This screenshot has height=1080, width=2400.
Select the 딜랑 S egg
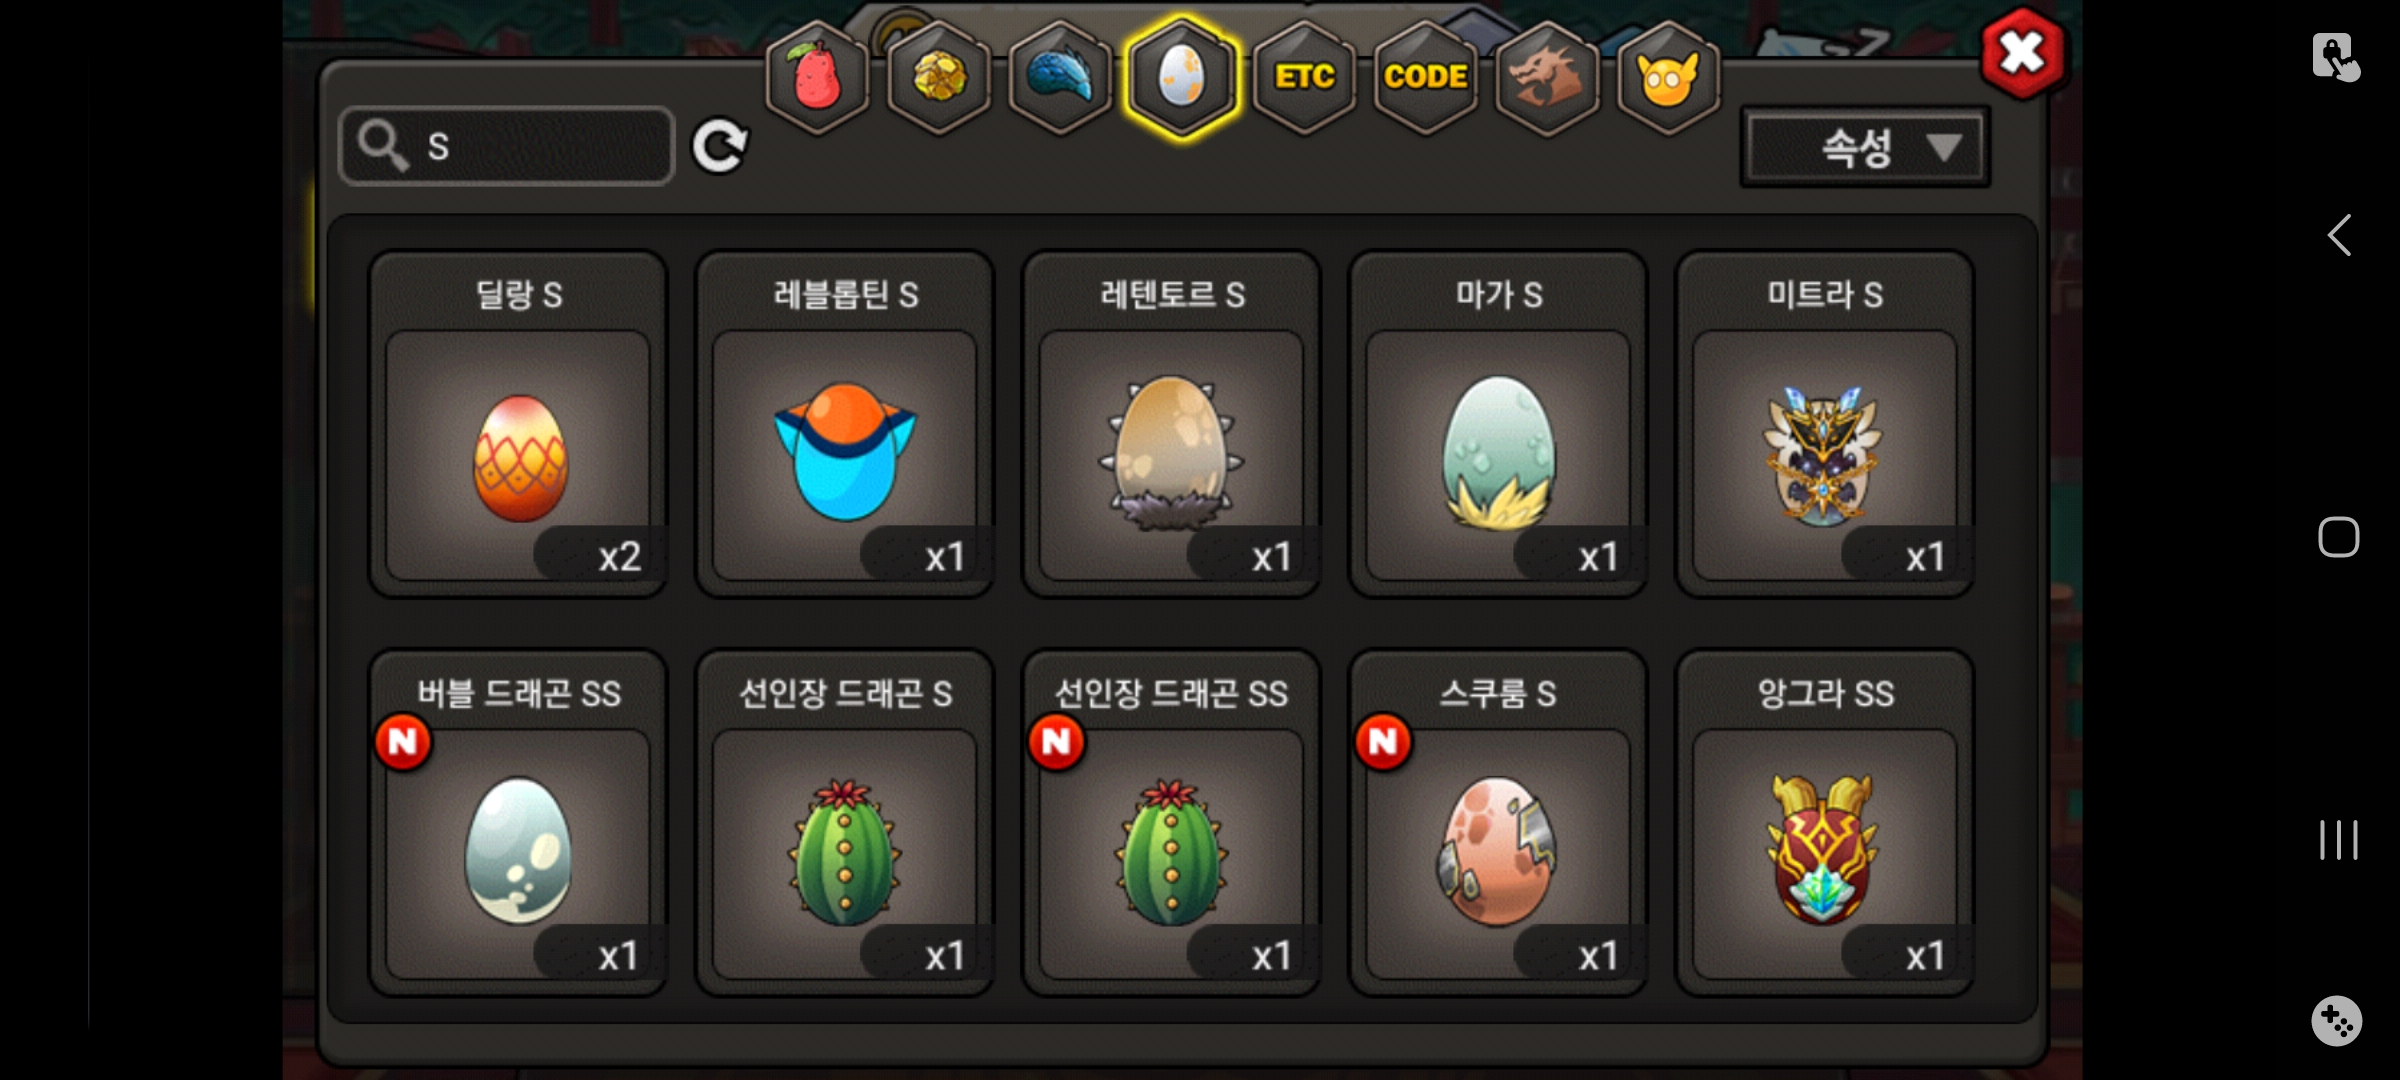tap(518, 424)
